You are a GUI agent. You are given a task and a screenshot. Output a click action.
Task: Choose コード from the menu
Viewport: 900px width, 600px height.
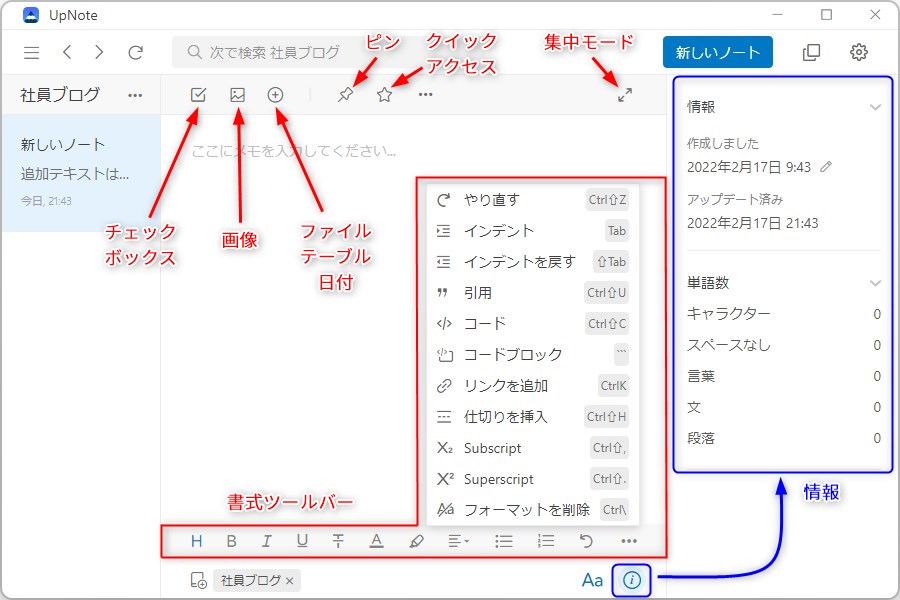coord(532,324)
